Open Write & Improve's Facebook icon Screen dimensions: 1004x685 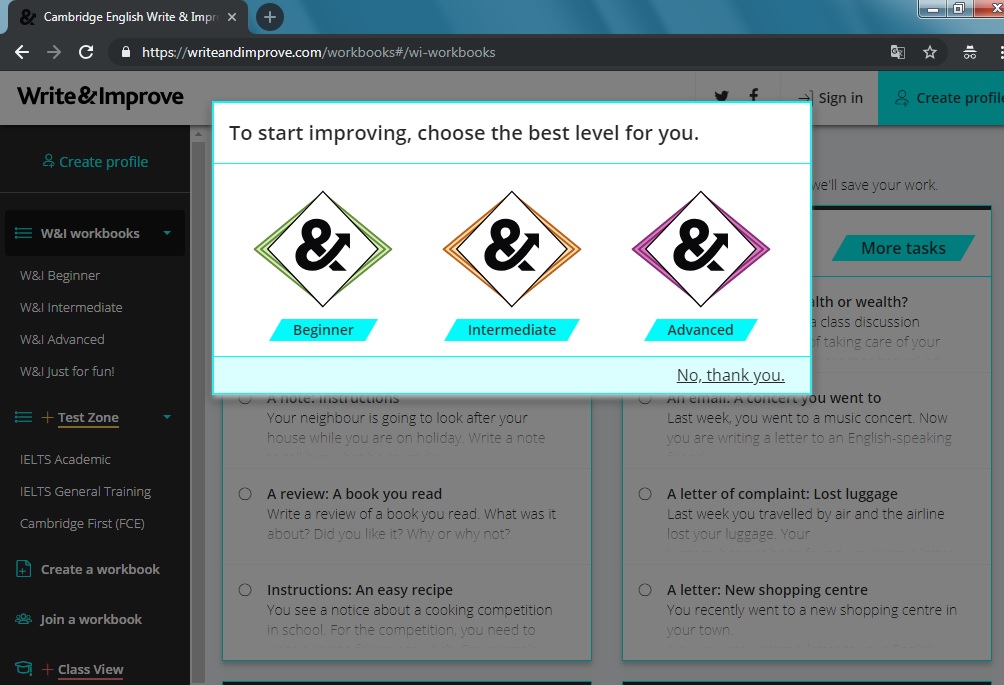point(753,96)
